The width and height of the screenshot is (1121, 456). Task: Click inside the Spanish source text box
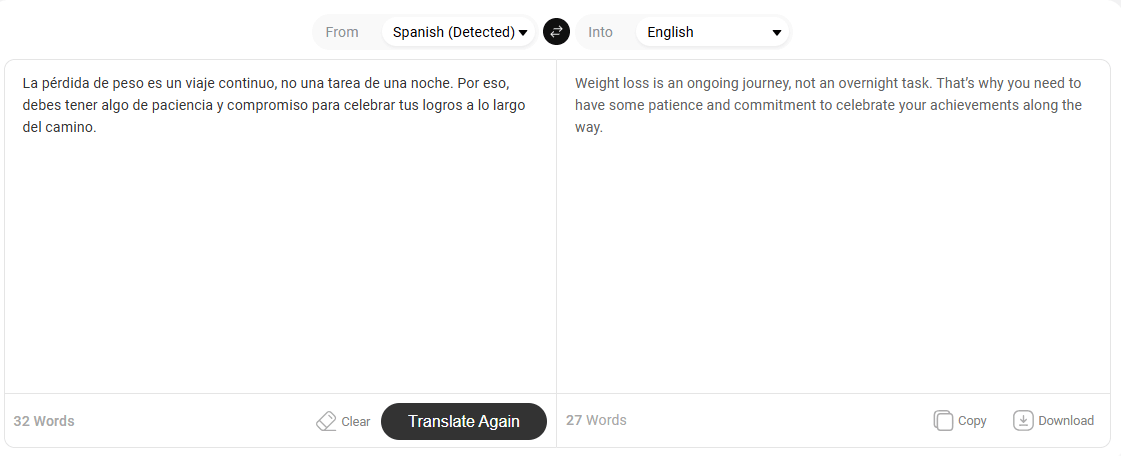(x=280, y=227)
